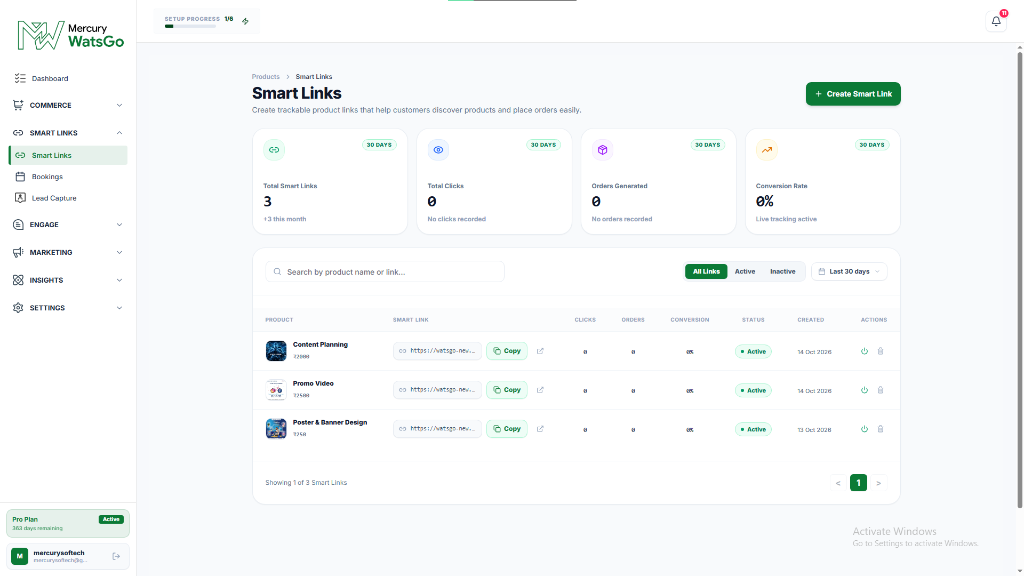The width and height of the screenshot is (1024, 576).
Task: Copy the Promo Video smart link
Action: pos(507,390)
